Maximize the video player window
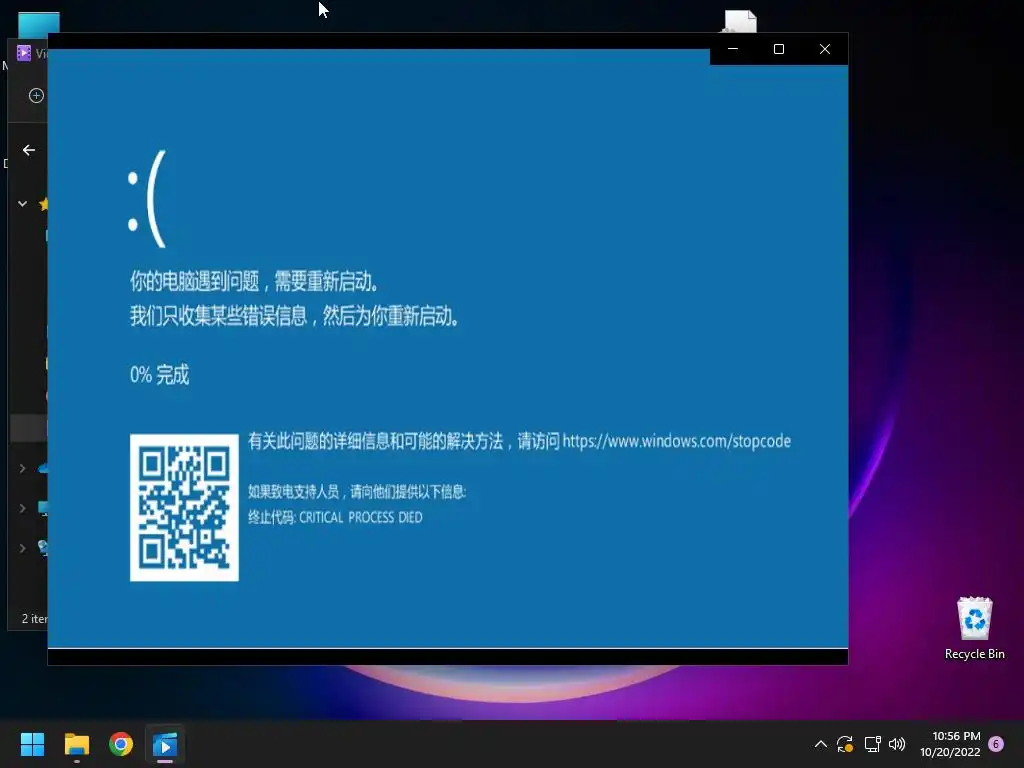The height and width of the screenshot is (768, 1024). [x=778, y=49]
